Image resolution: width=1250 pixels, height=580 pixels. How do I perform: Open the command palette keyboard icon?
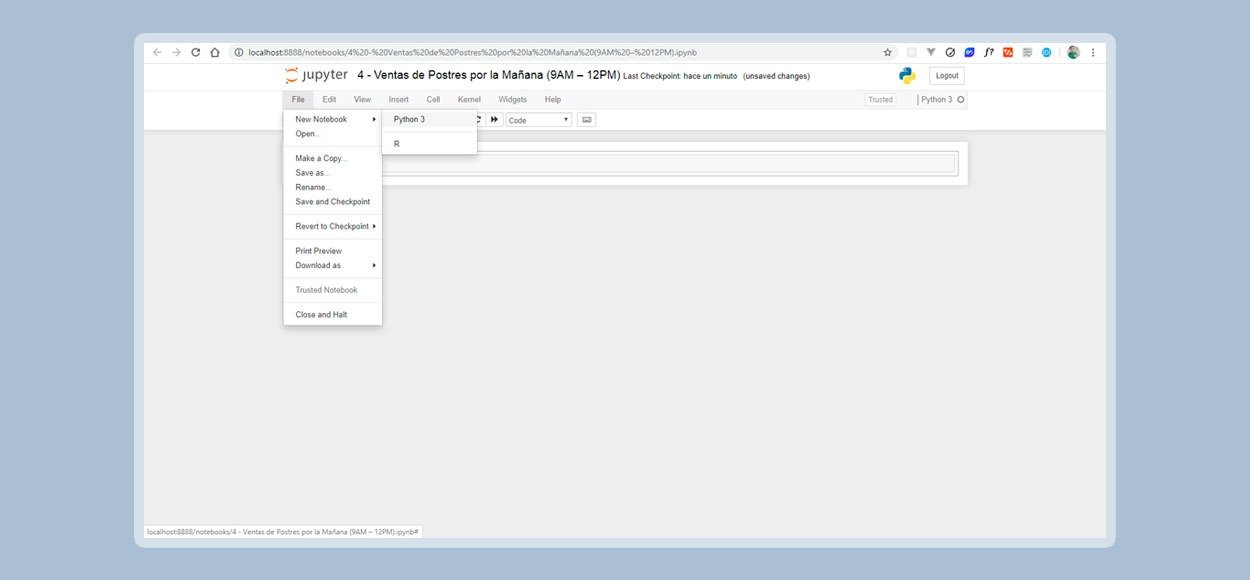[x=586, y=120]
